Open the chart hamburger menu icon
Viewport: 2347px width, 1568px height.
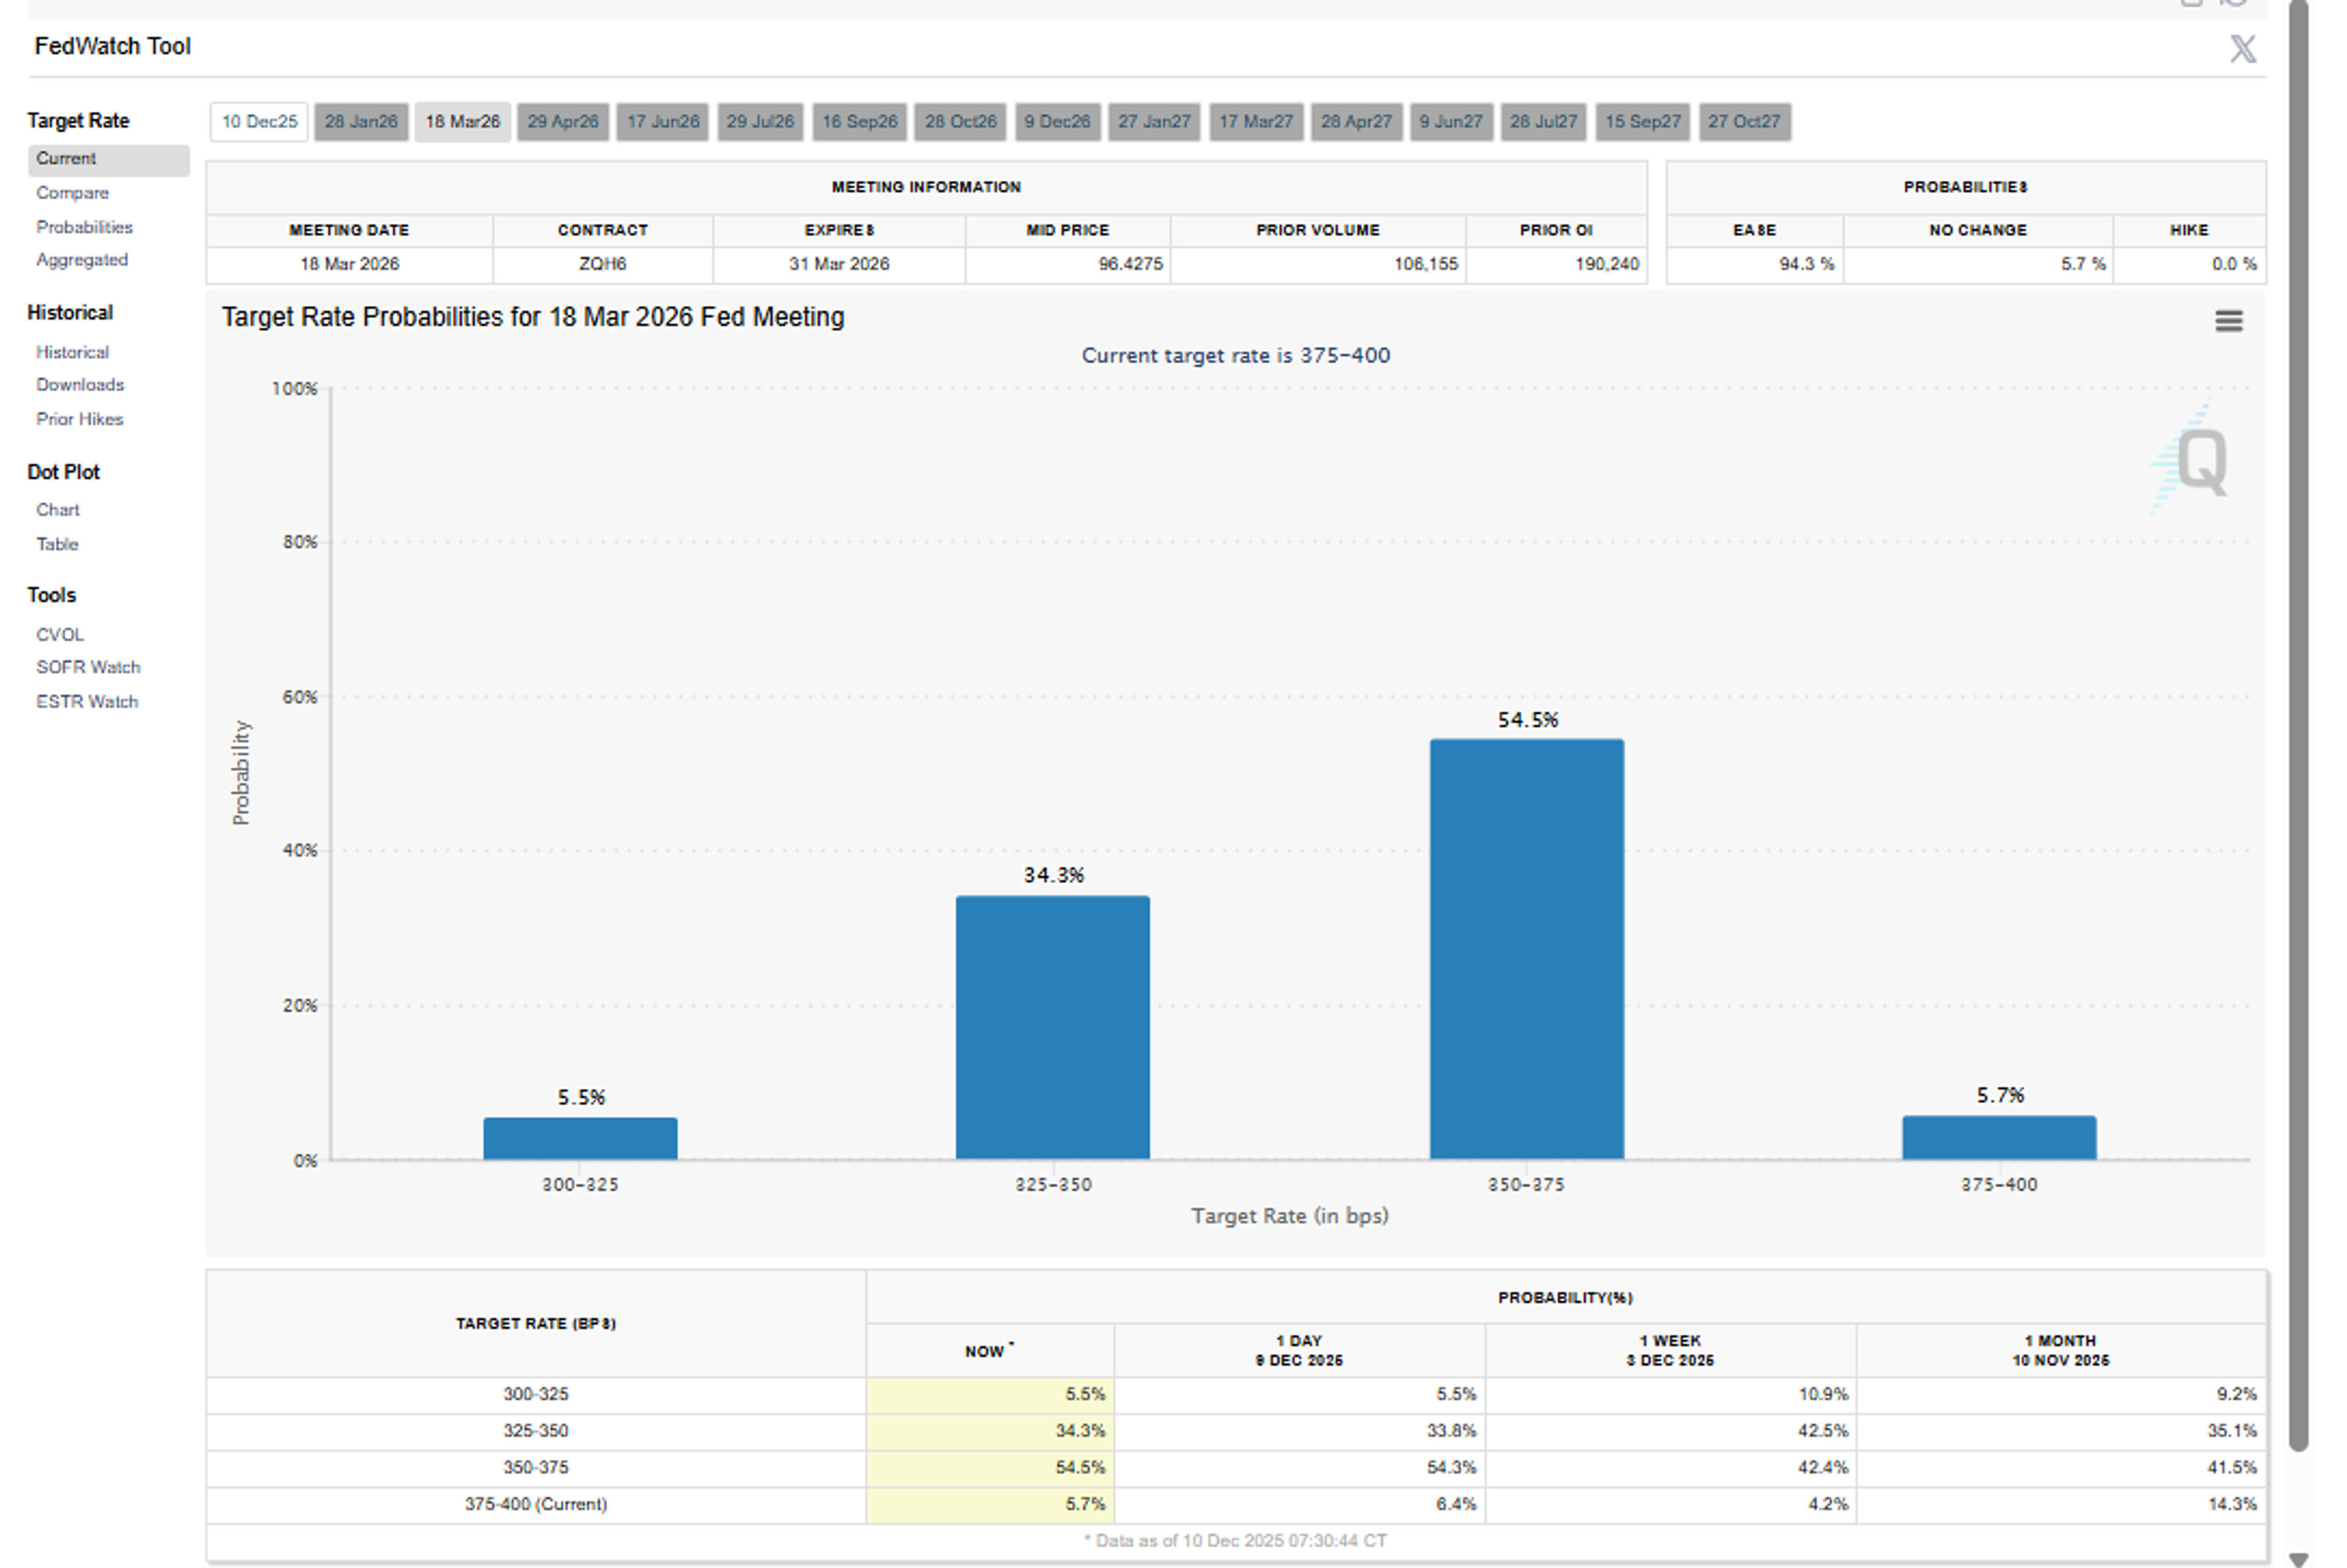pos(2228,321)
